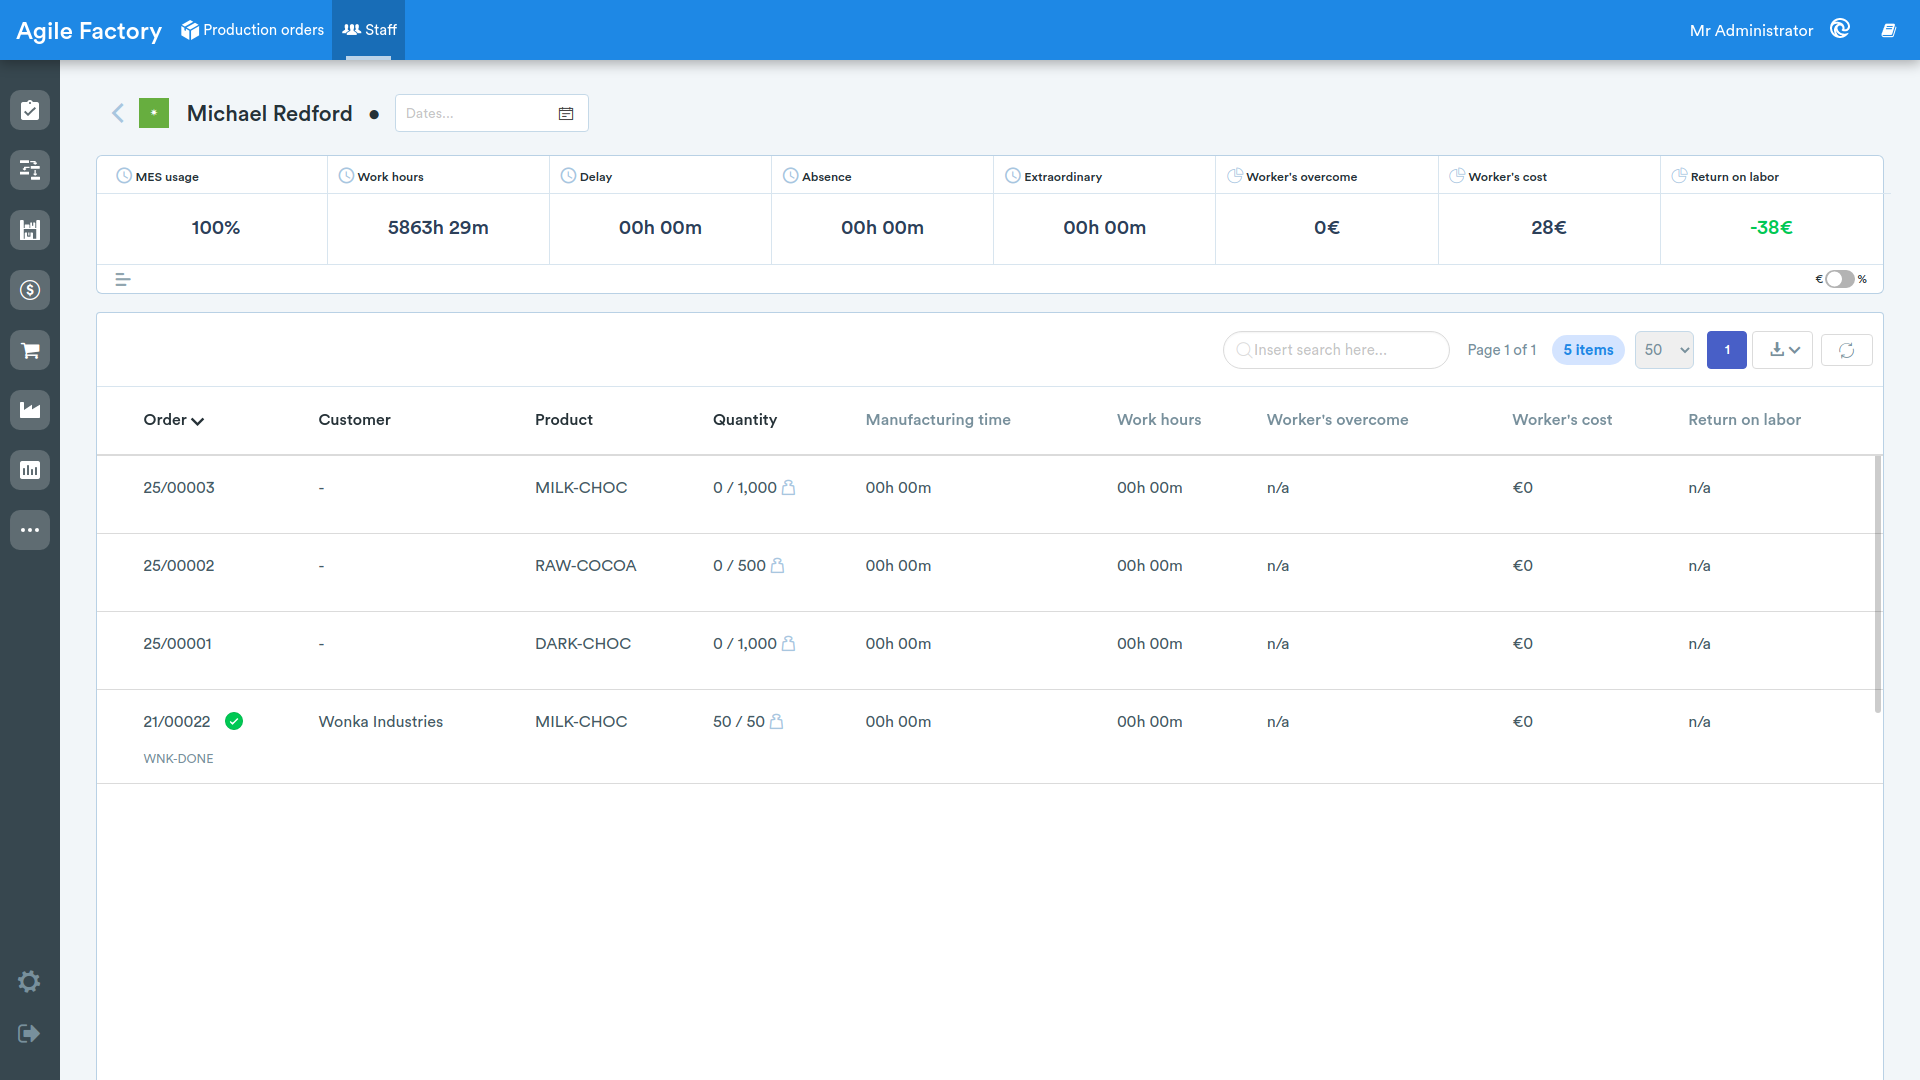Click the Return on labor -38€ value
Image resolution: width=1920 pixels, height=1080 pixels.
tap(1770, 228)
